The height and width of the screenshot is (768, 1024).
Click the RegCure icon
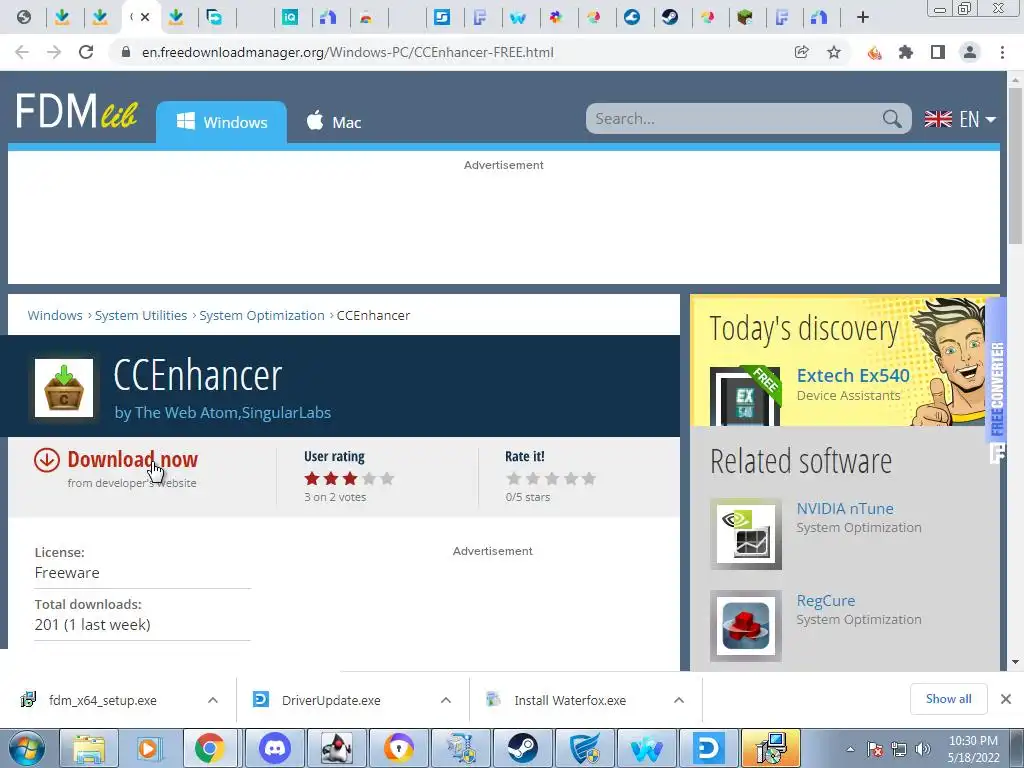[746, 626]
